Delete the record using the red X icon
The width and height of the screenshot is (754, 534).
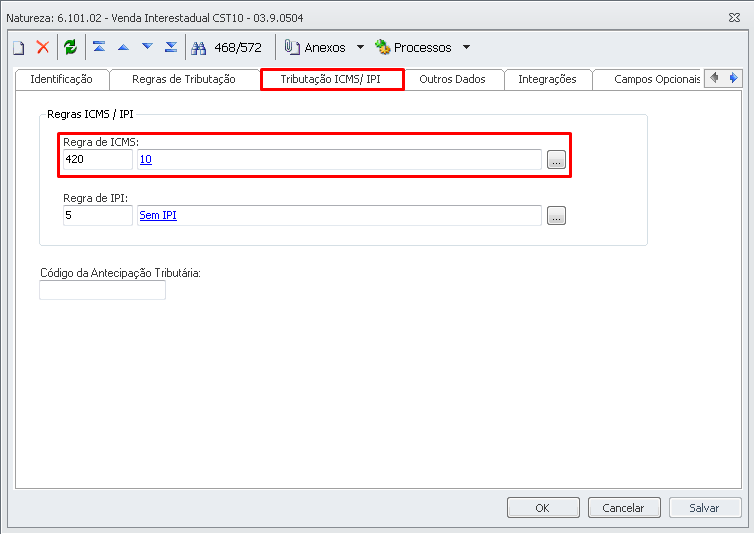tap(43, 47)
